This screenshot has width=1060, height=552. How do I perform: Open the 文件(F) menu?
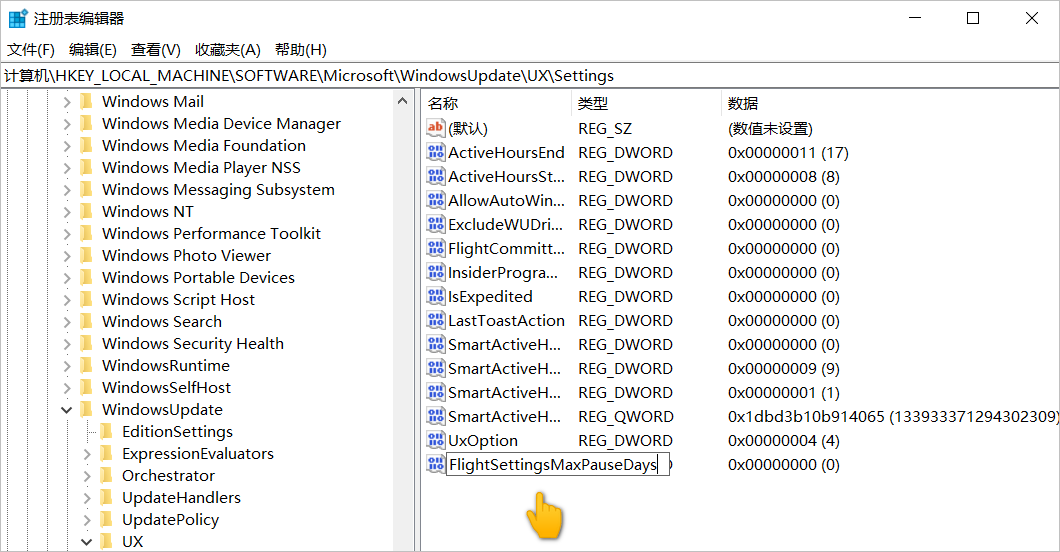click(x=31, y=50)
